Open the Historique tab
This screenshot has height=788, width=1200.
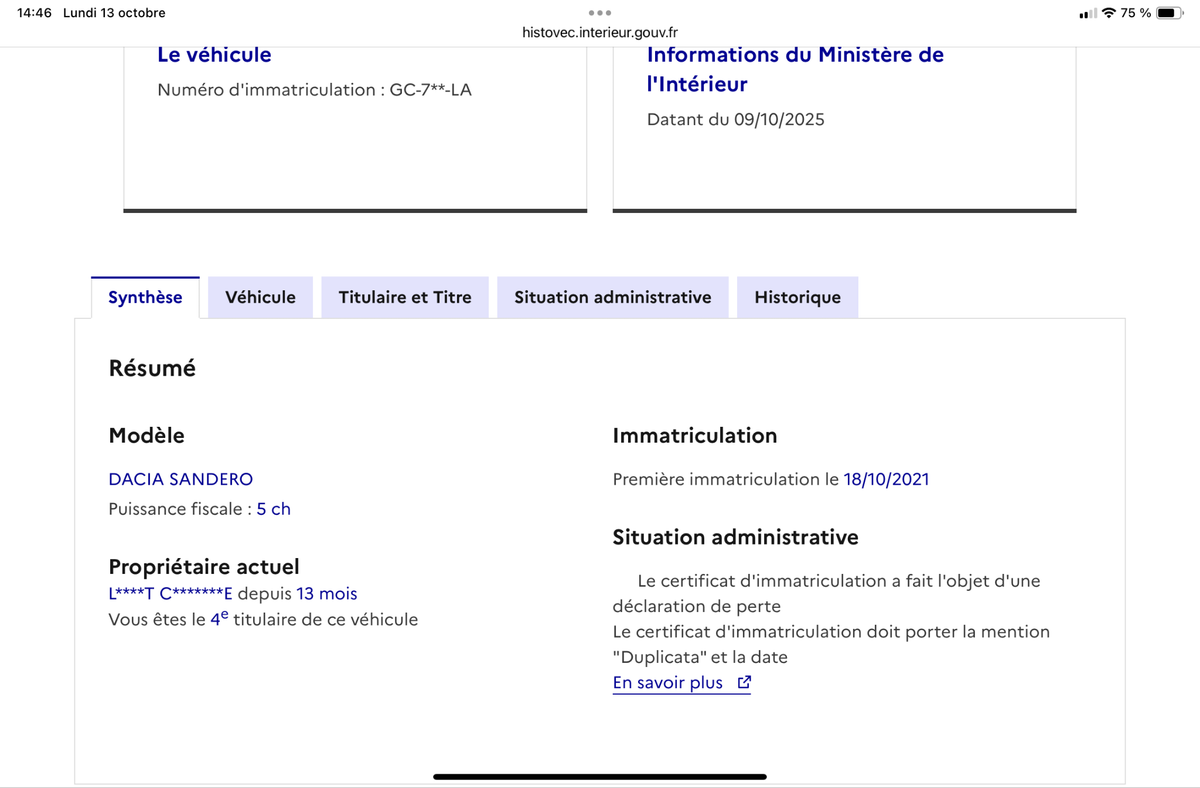[x=797, y=297]
